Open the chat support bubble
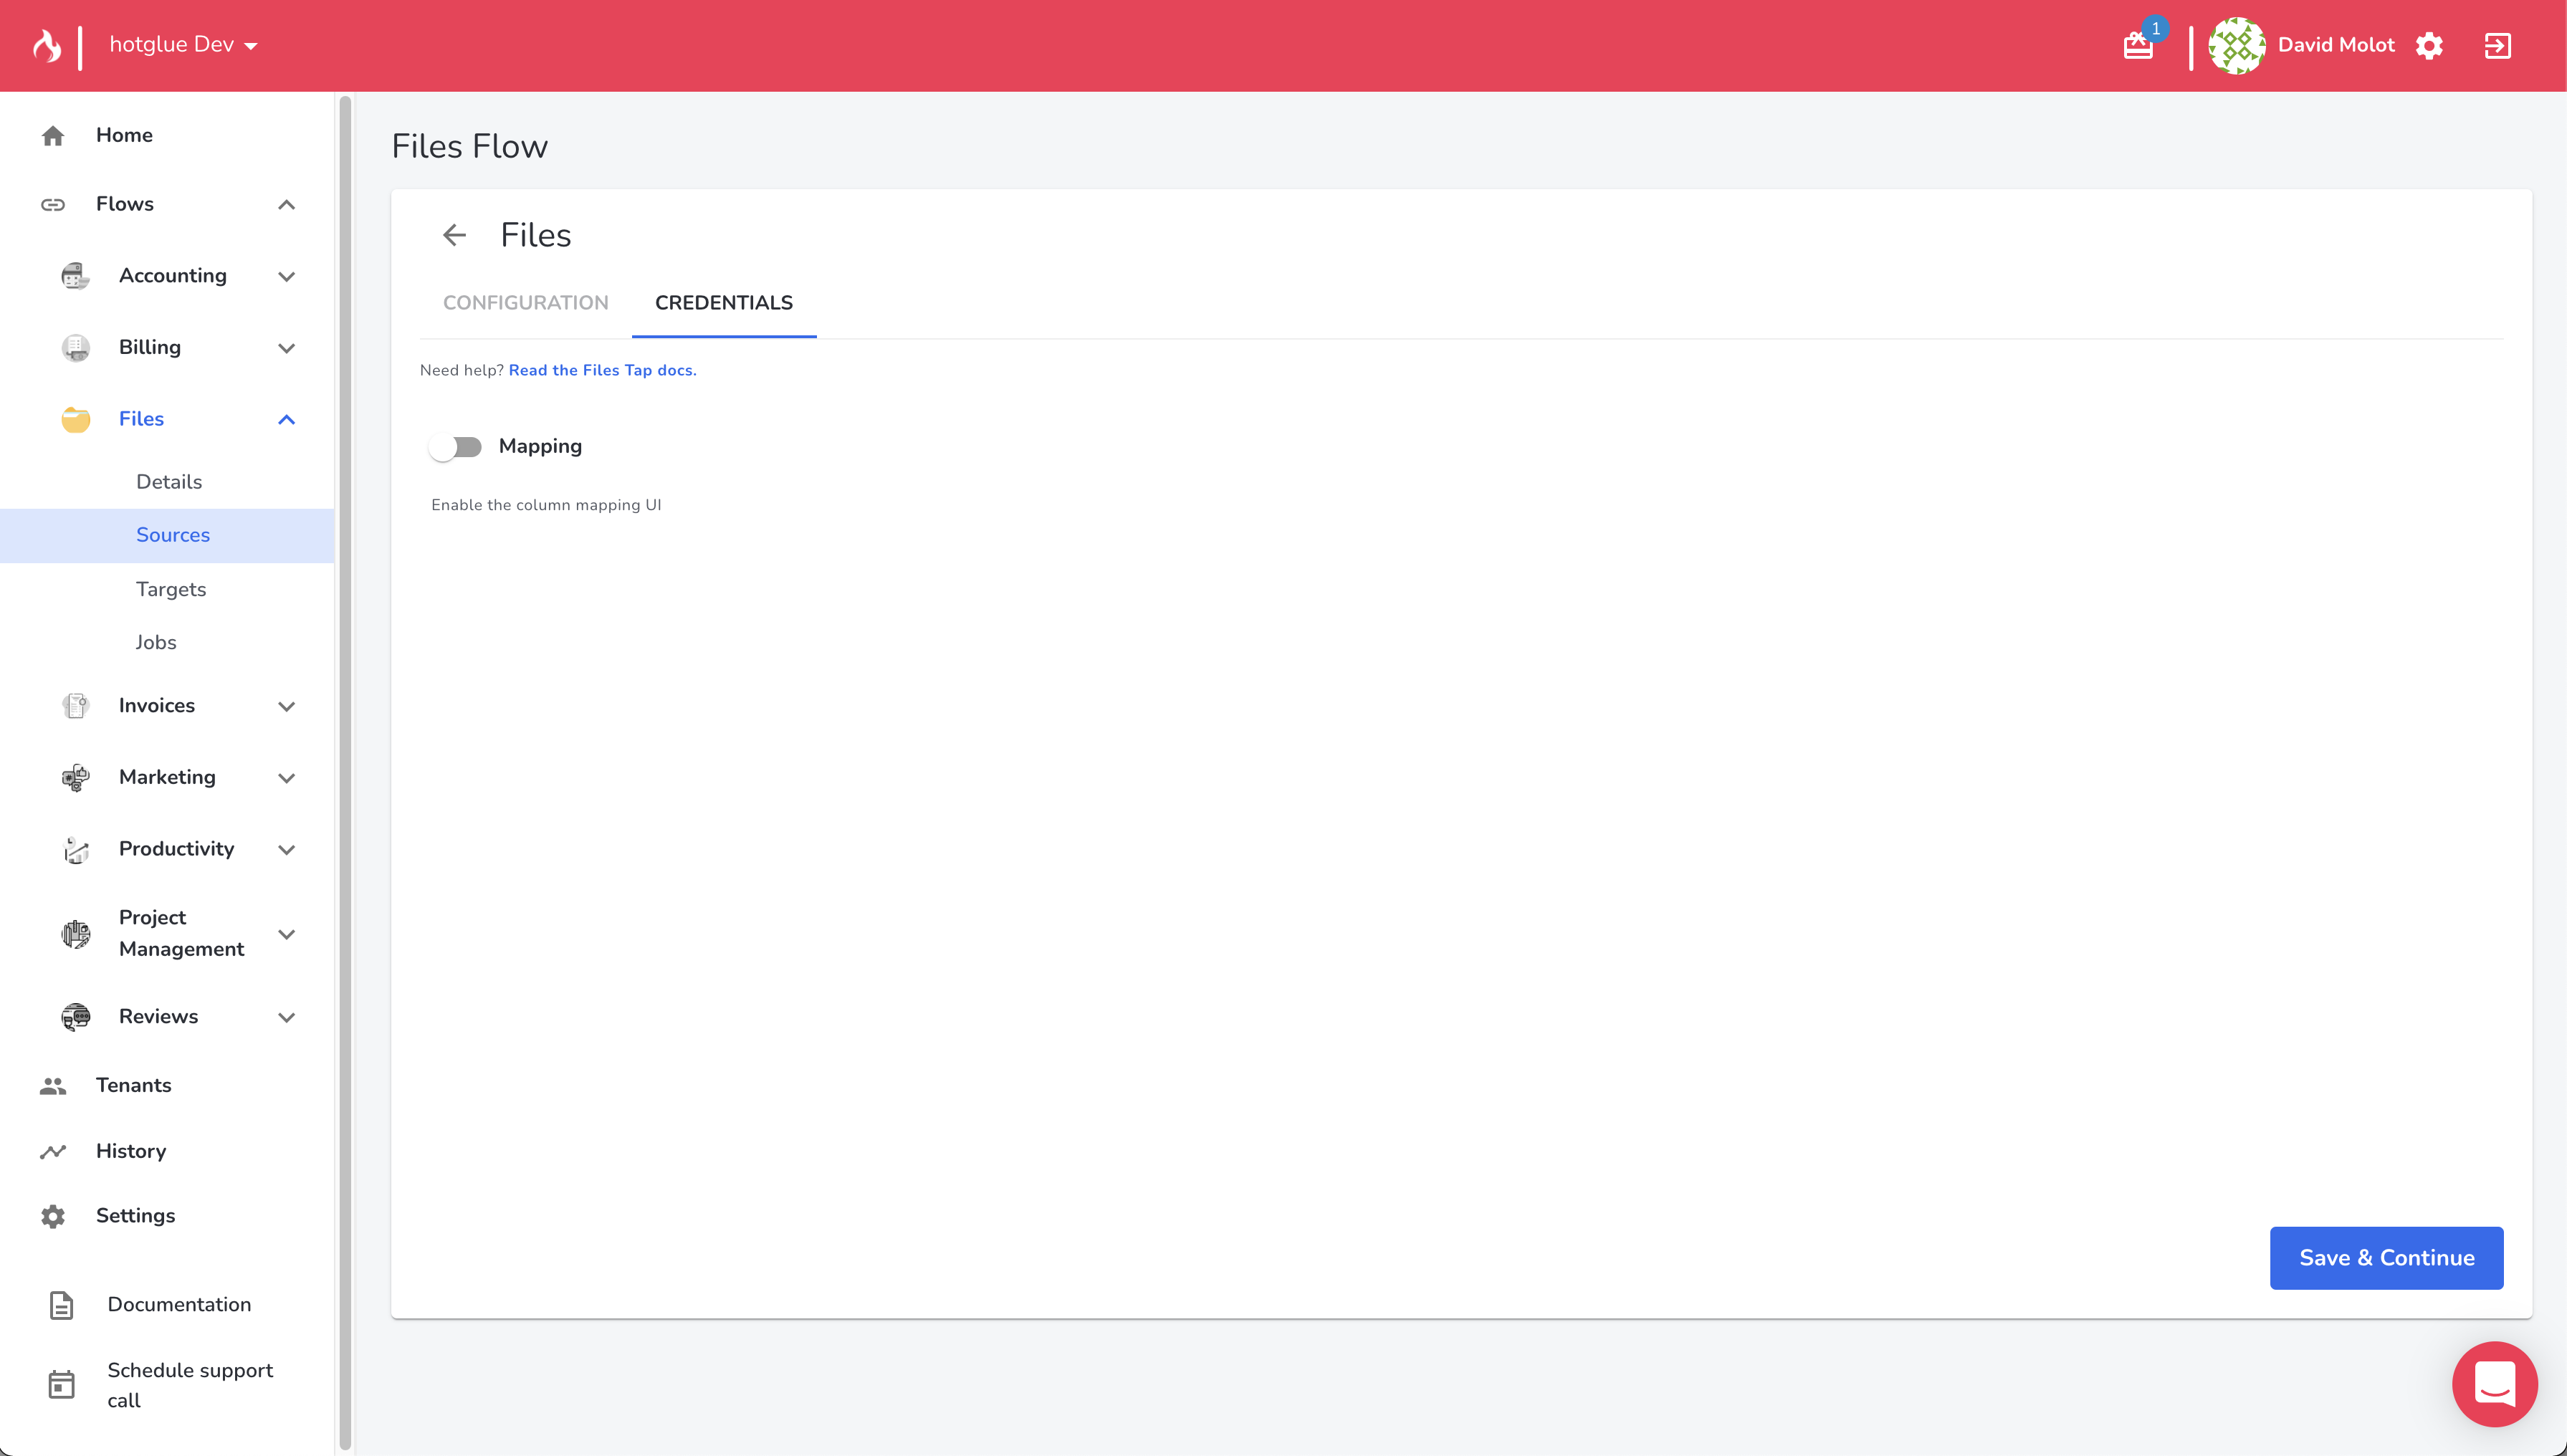The image size is (2567, 1456). (x=2494, y=1384)
